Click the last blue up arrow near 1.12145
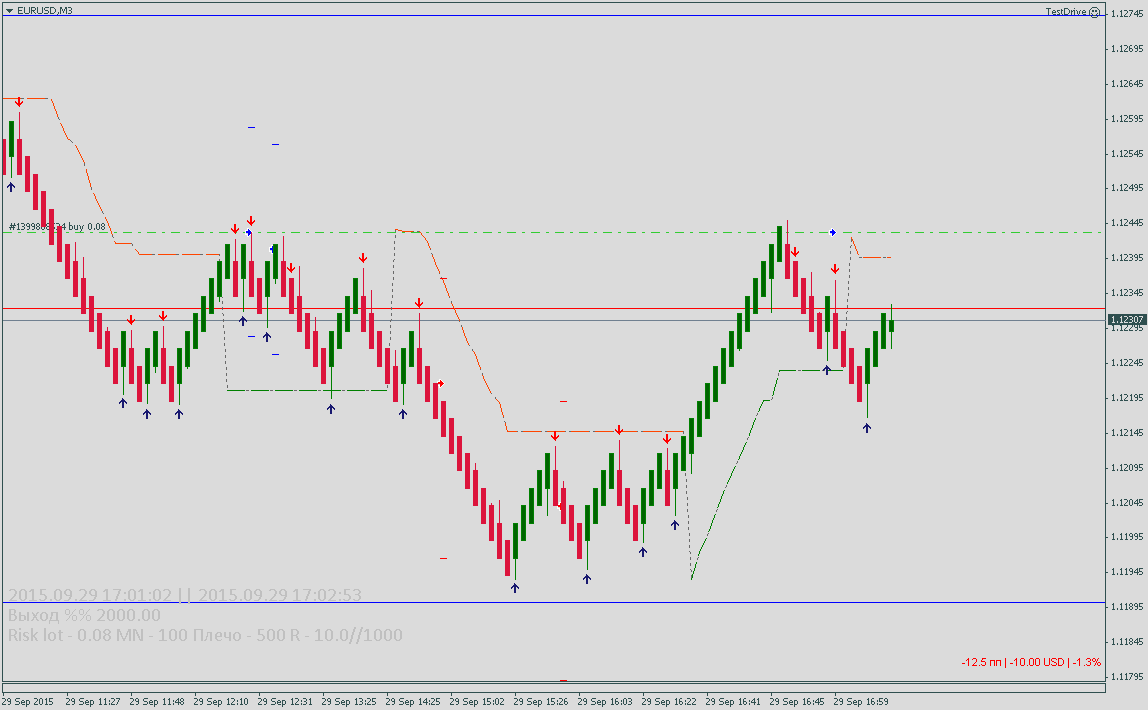This screenshot has width=1148, height=710. 867,428
